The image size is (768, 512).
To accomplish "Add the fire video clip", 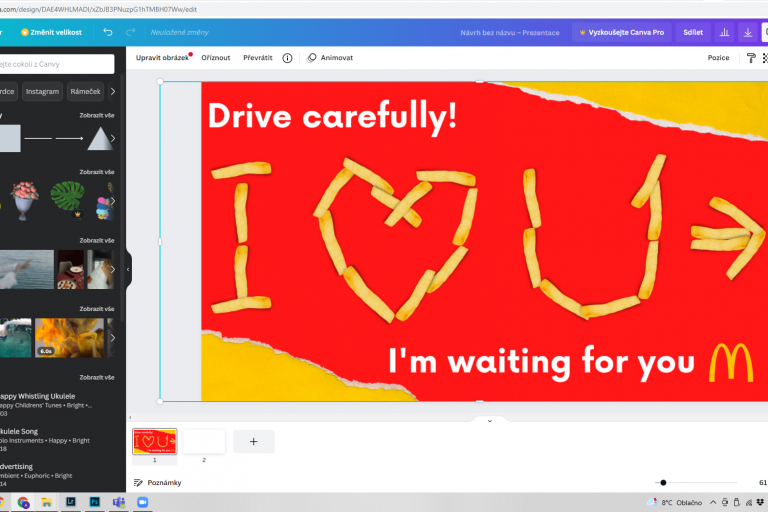I will pyautogui.click(x=69, y=338).
